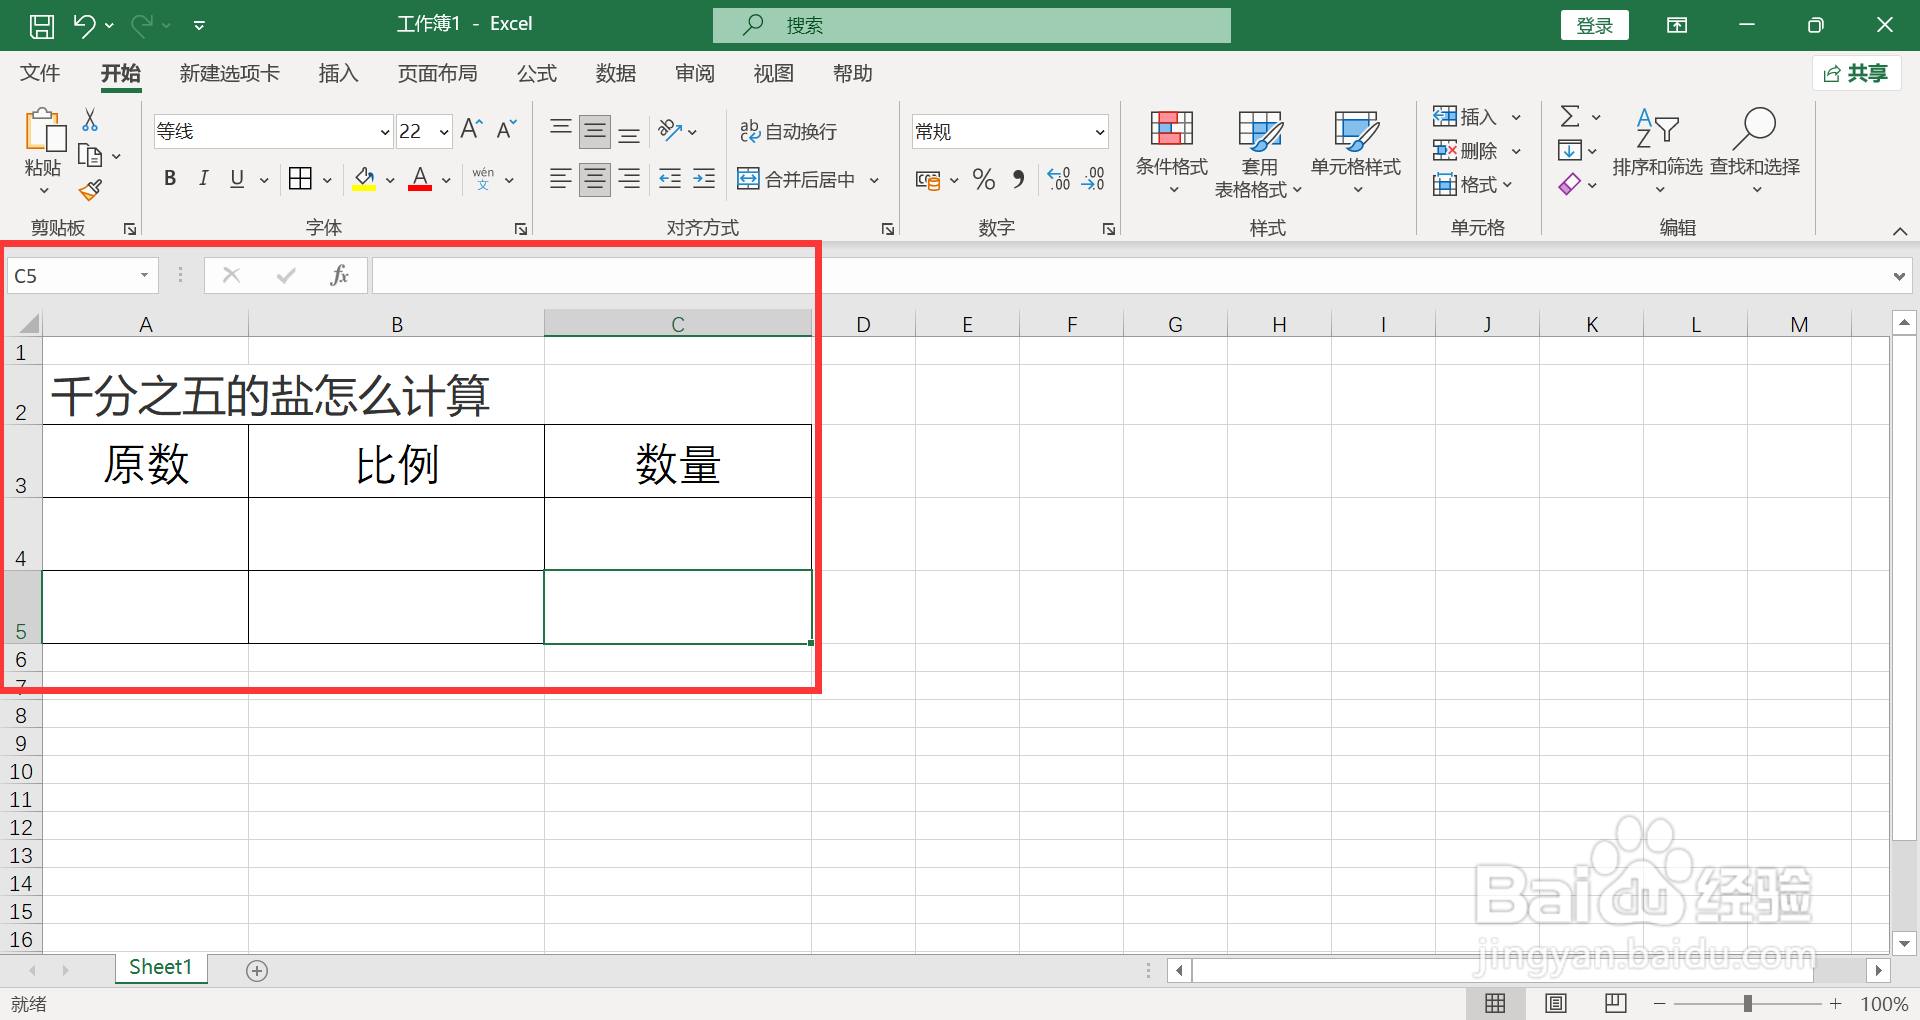Open Conditional Formatting menu

[1172, 152]
